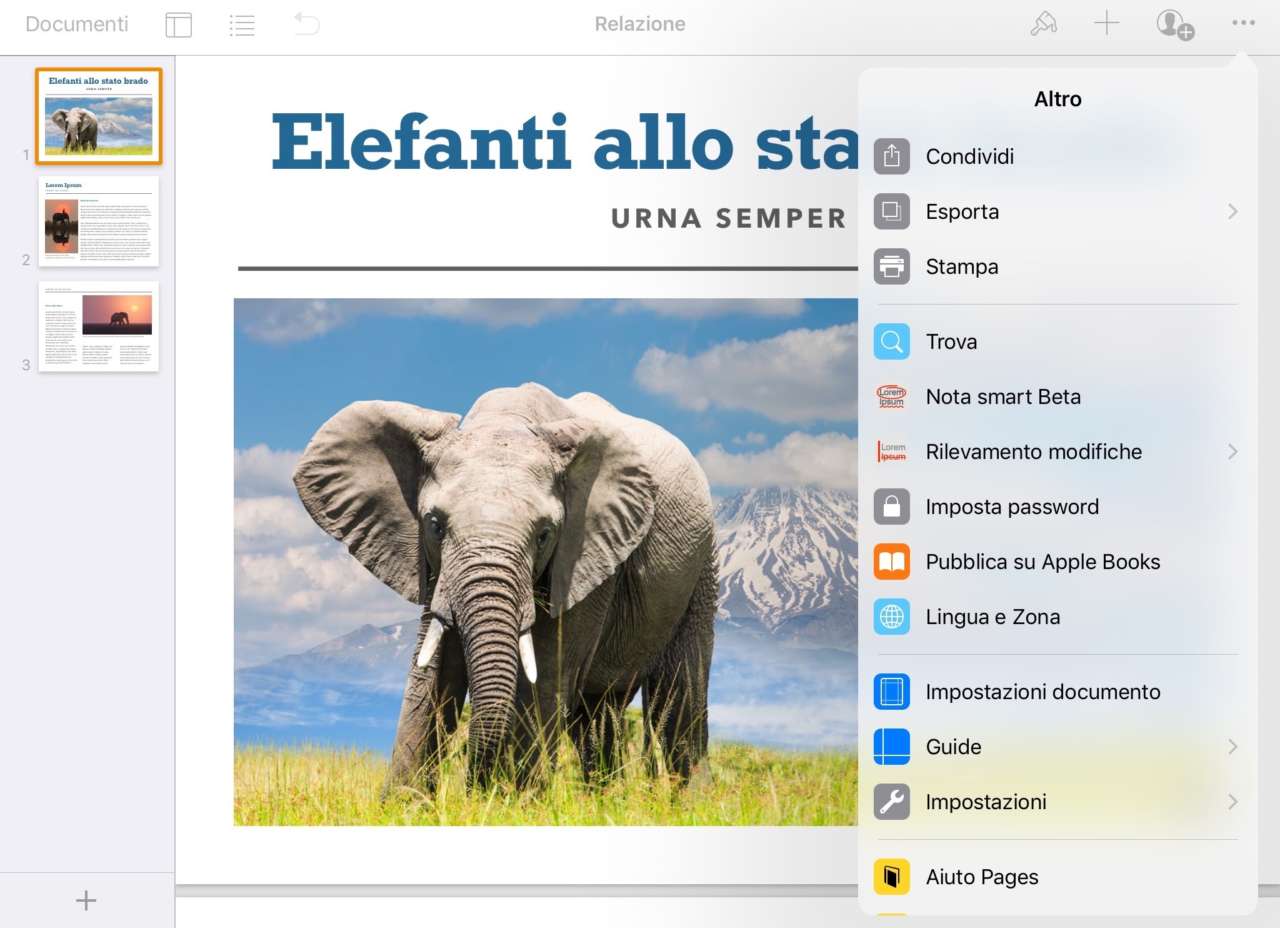The width and height of the screenshot is (1280, 928).
Task: Choose Trova in the menu
Action: click(1058, 342)
